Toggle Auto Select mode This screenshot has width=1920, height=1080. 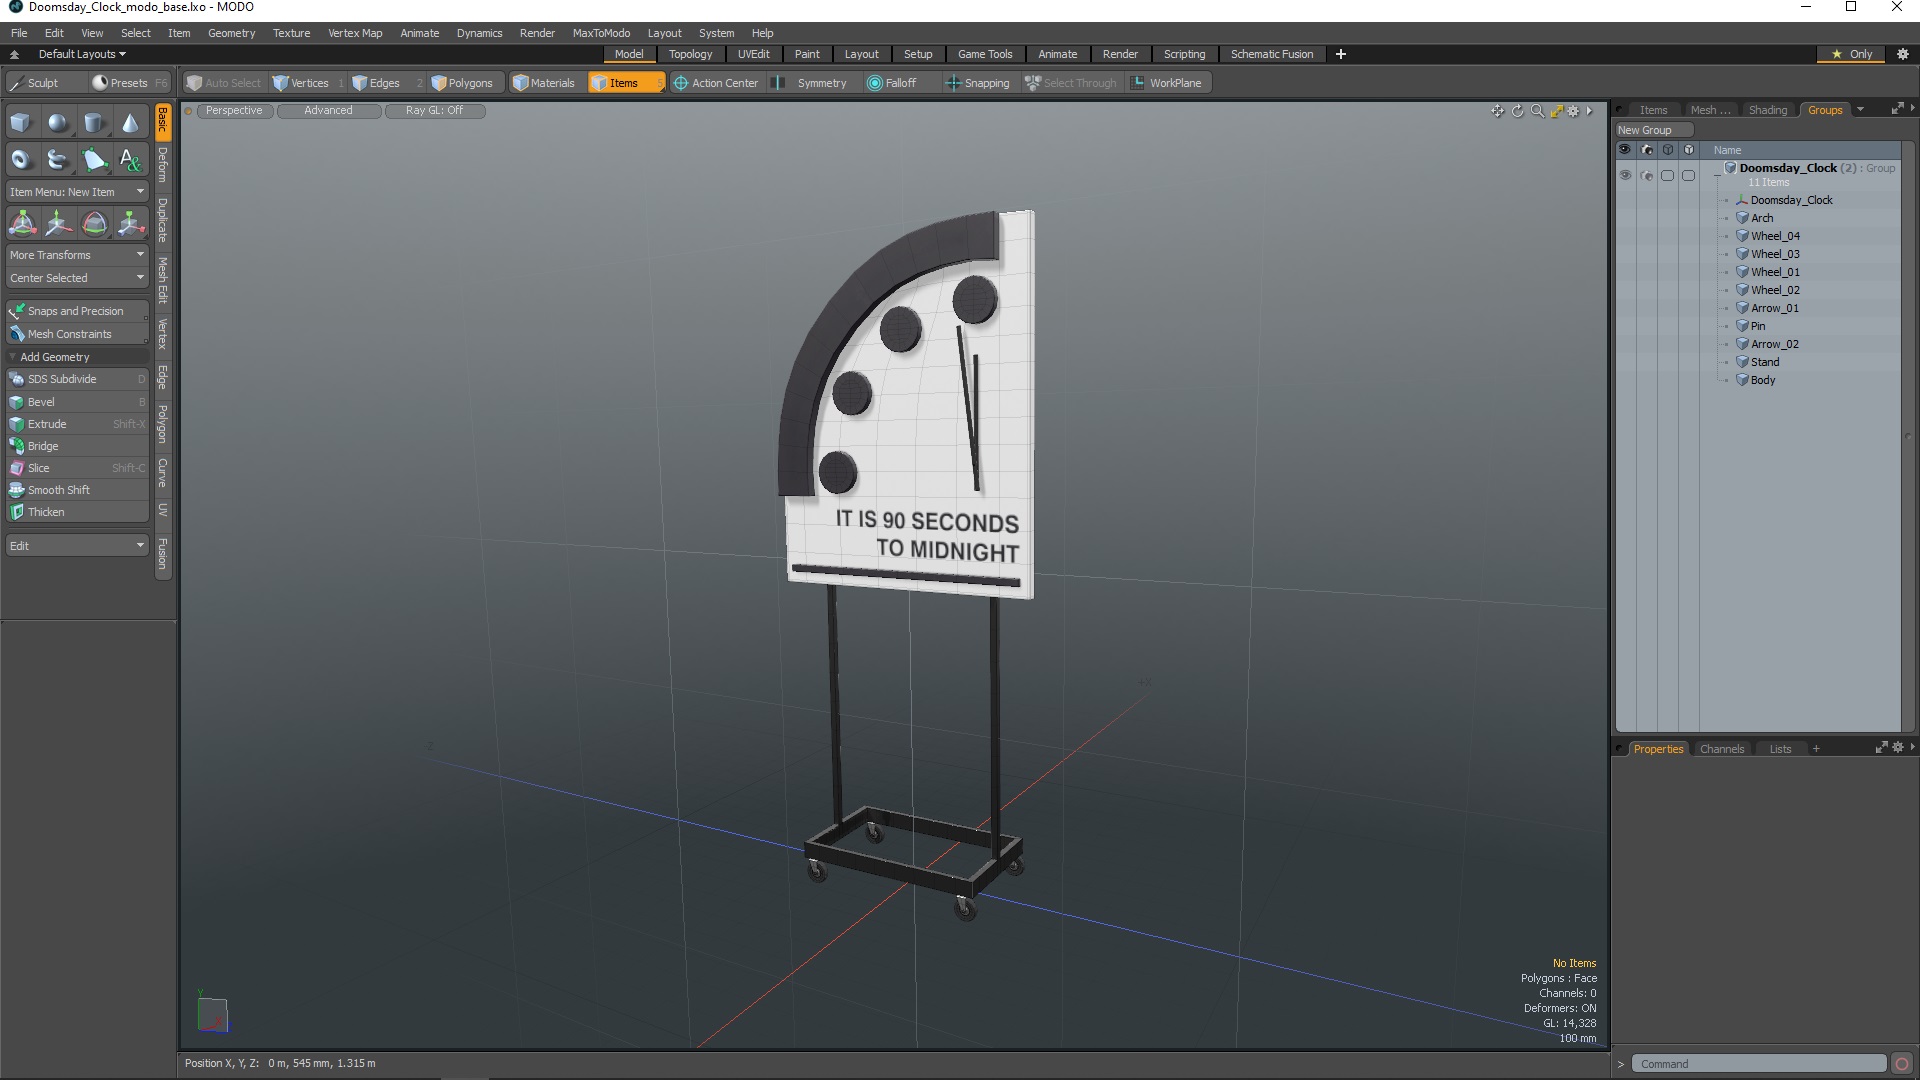coord(223,83)
